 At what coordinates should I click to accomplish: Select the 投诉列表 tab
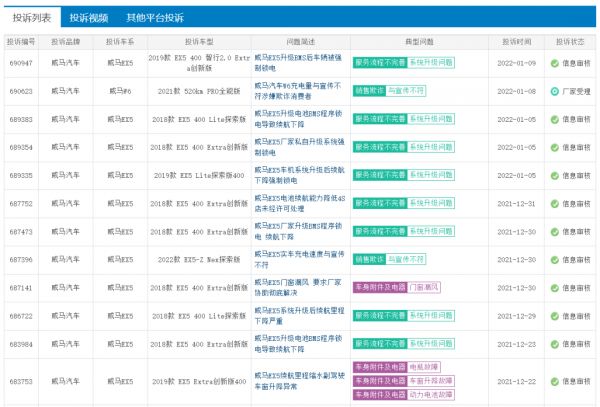[28, 17]
